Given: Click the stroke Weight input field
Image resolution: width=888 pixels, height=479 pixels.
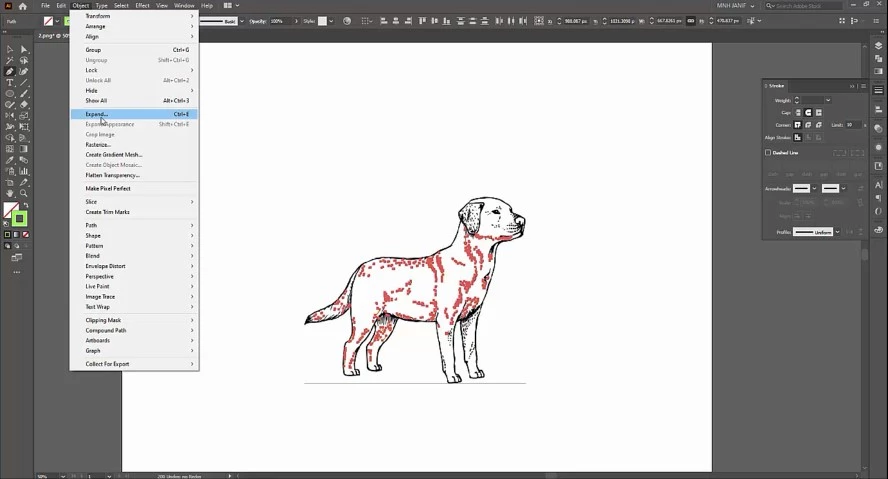Looking at the screenshot, I should click(x=812, y=100).
